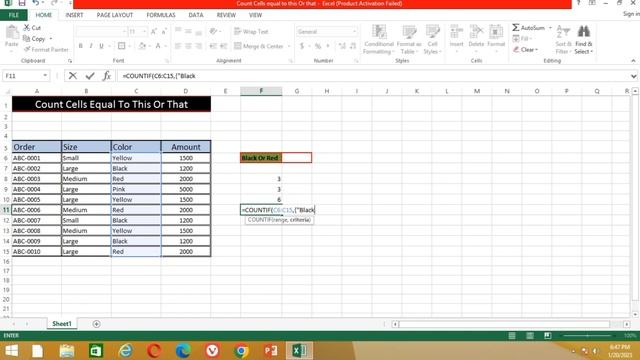Open the font size dropdown
The height and width of the screenshot is (360, 640).
click(x=144, y=31)
